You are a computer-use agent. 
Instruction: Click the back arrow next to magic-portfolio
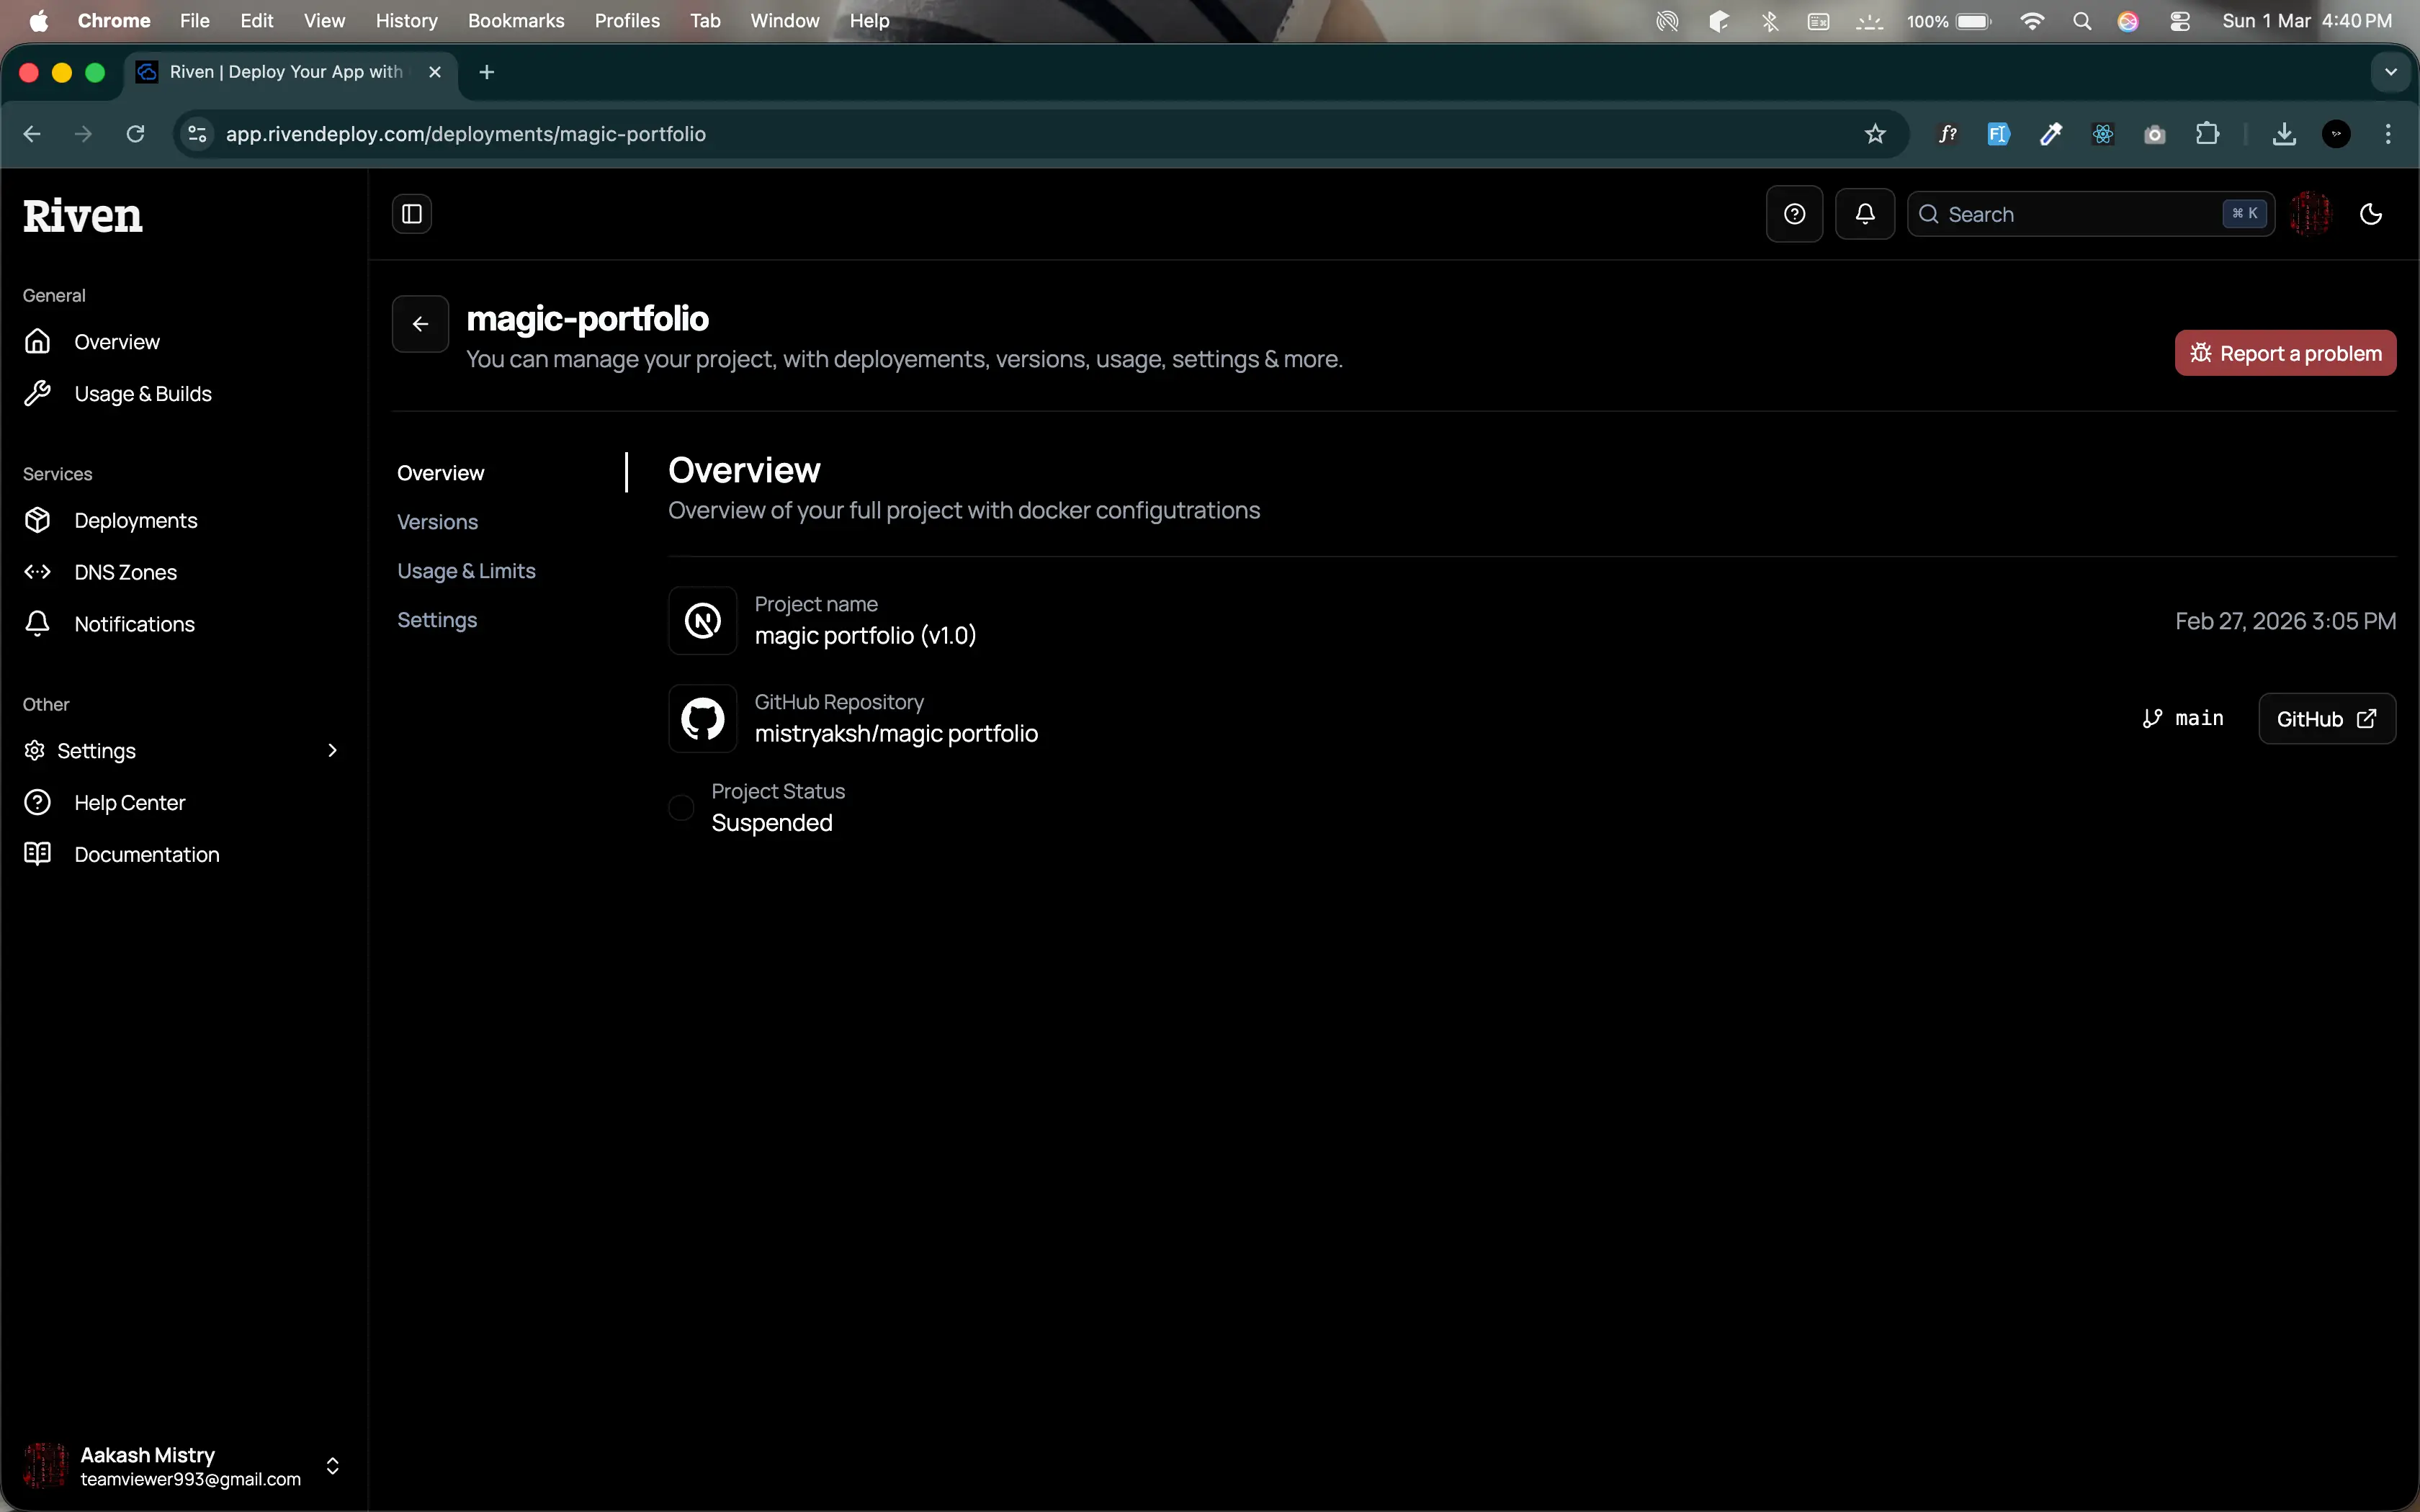click(x=419, y=323)
